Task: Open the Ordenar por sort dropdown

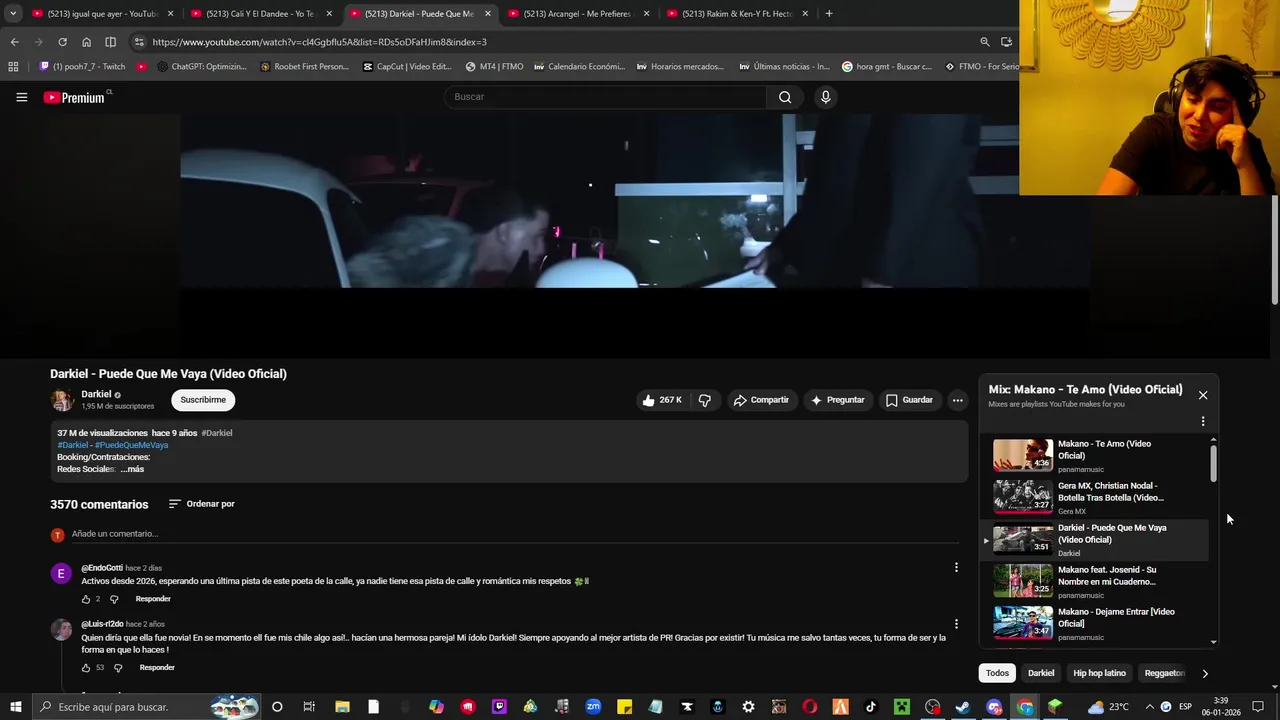Action: (201, 504)
